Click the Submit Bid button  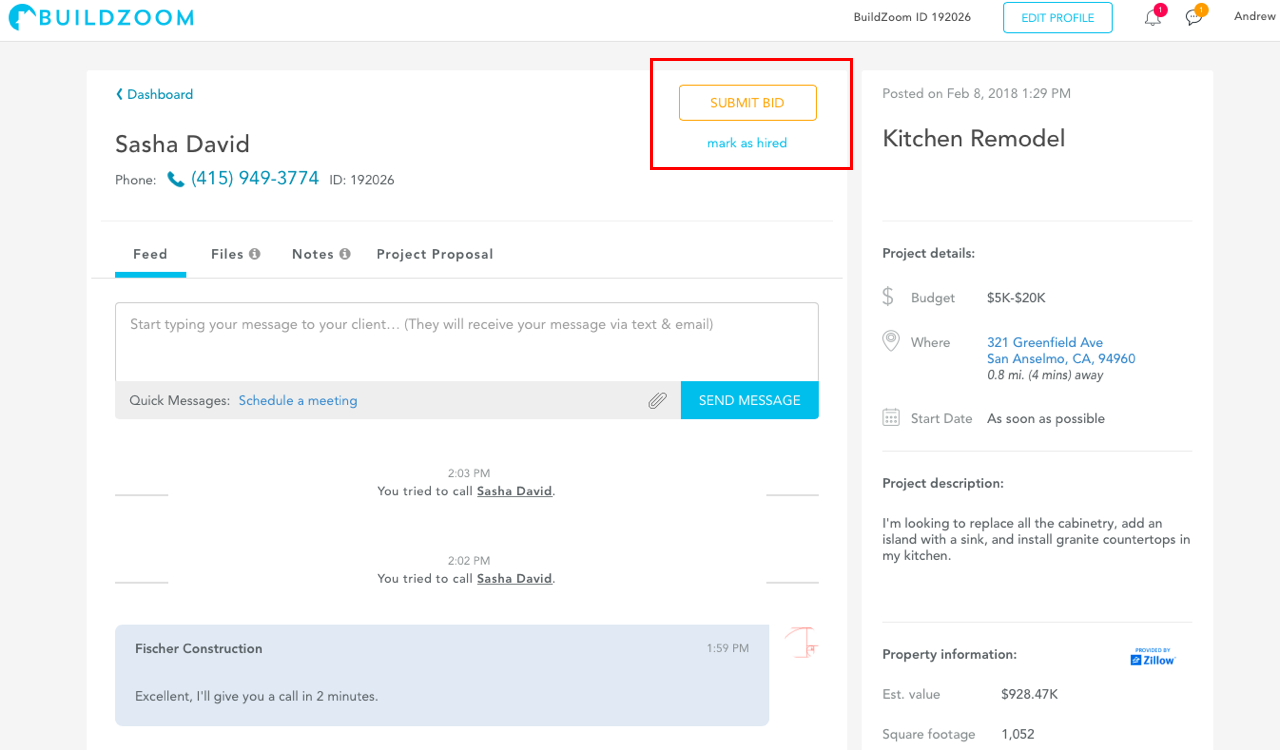click(x=748, y=103)
